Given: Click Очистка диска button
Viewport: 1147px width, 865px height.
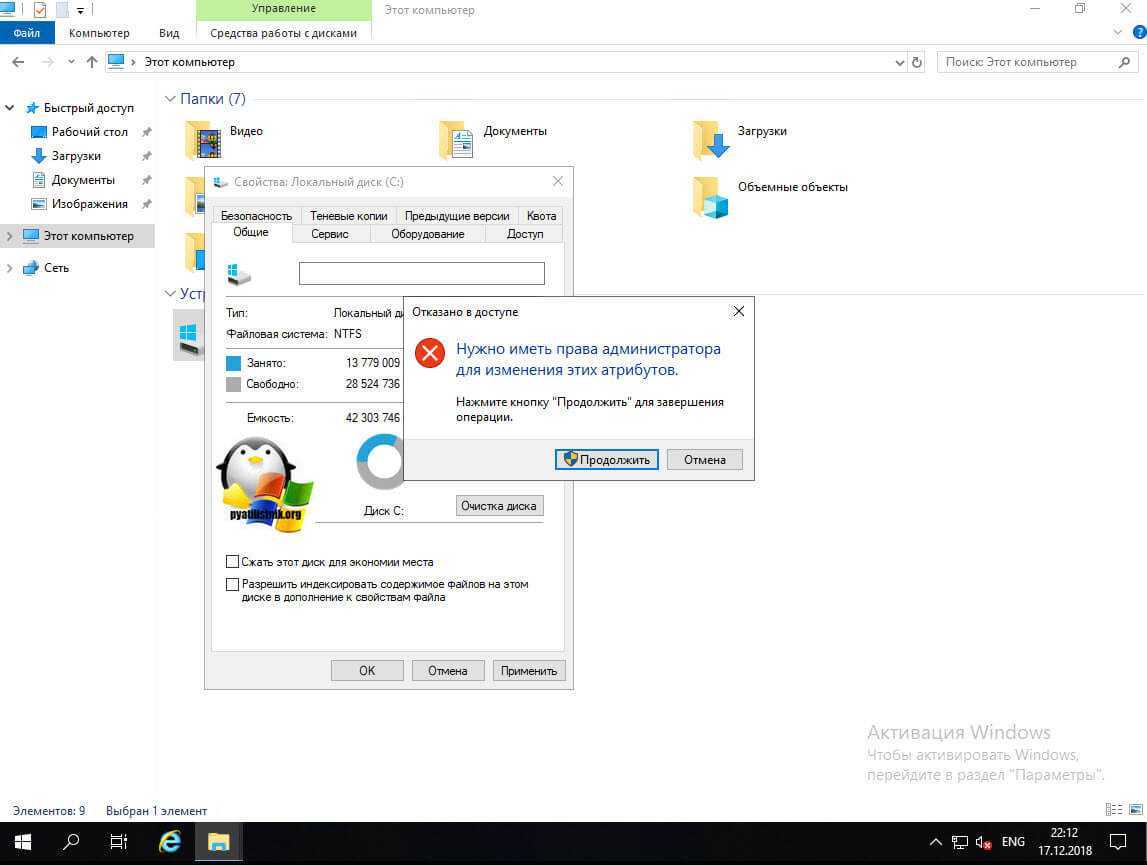Looking at the screenshot, I should (499, 506).
